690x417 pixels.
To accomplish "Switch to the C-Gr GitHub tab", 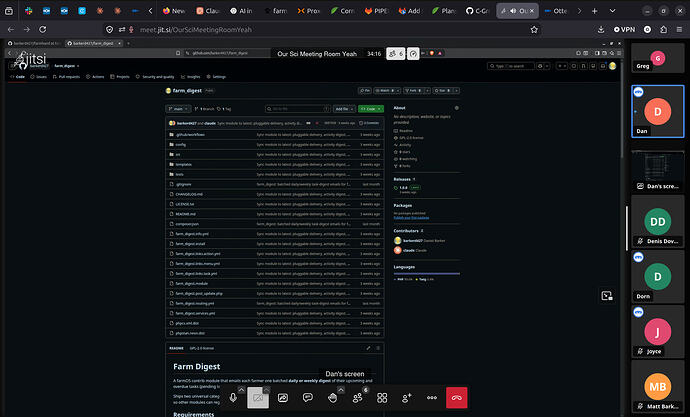I will click(x=477, y=11).
